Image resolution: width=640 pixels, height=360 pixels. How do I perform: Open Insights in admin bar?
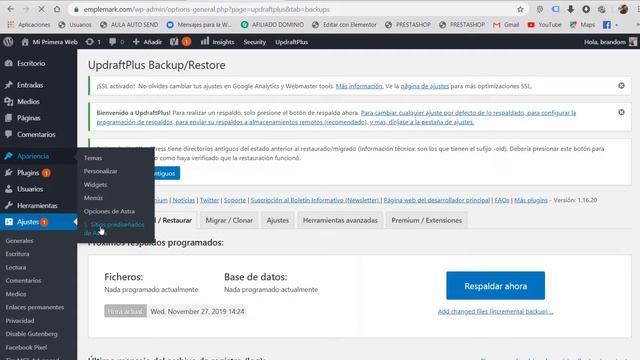(x=218, y=42)
